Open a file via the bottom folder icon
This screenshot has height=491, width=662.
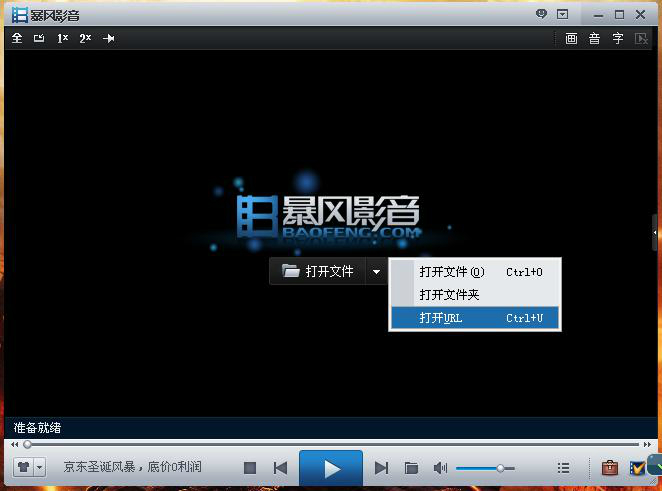(411, 468)
